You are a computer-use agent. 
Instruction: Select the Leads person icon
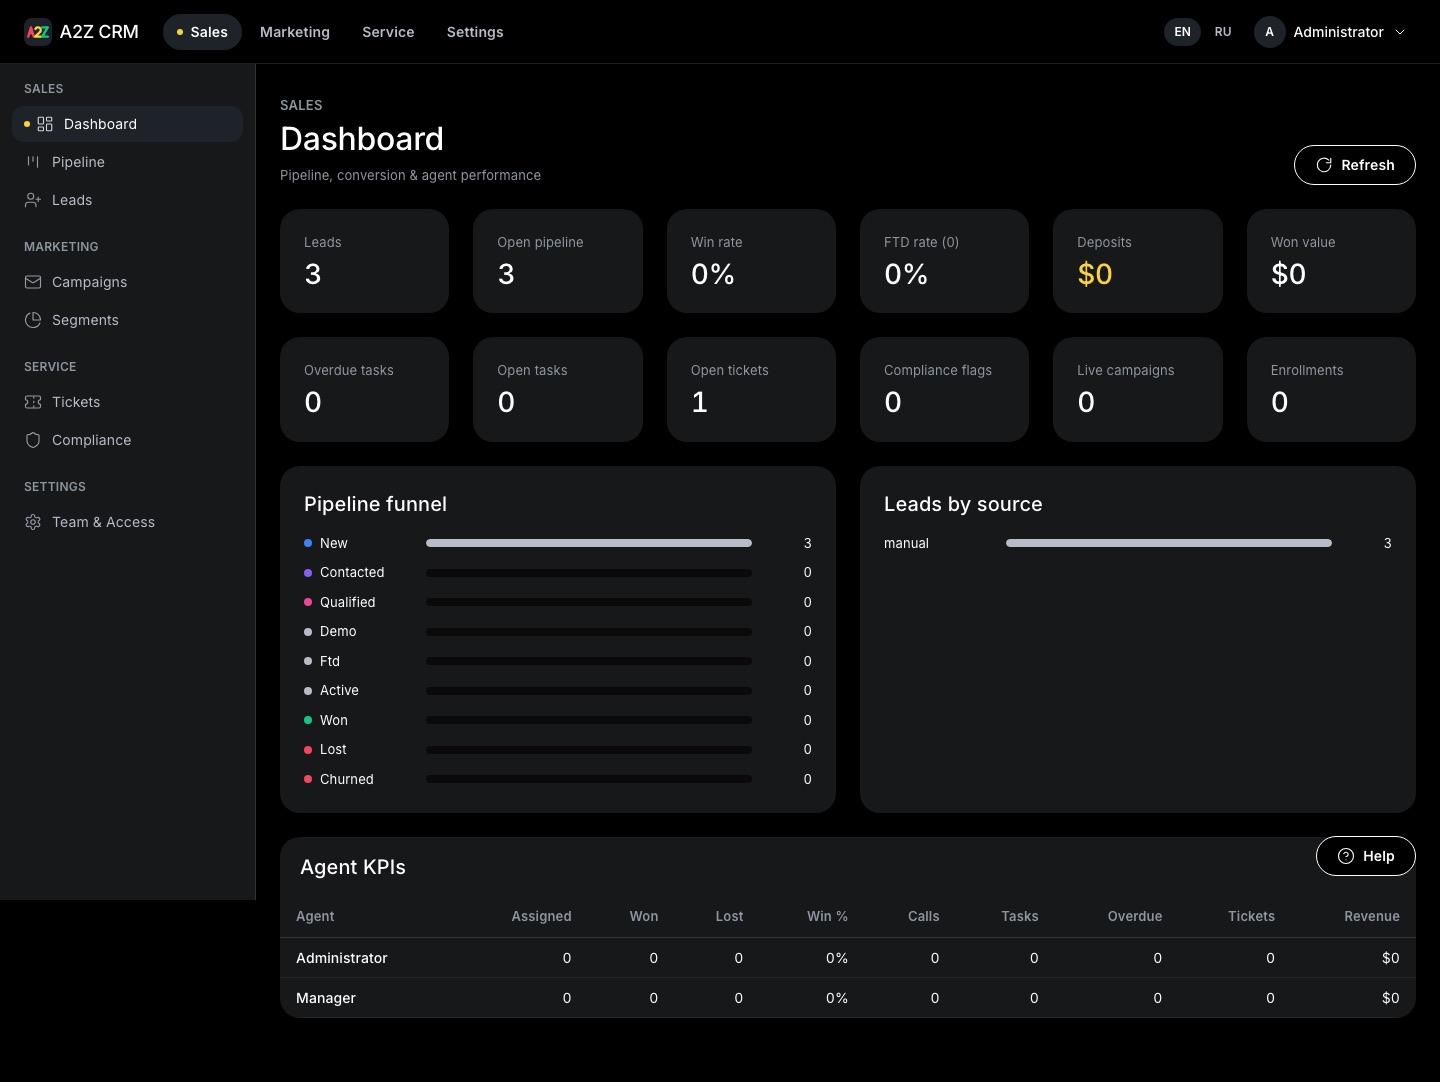pyautogui.click(x=33, y=200)
